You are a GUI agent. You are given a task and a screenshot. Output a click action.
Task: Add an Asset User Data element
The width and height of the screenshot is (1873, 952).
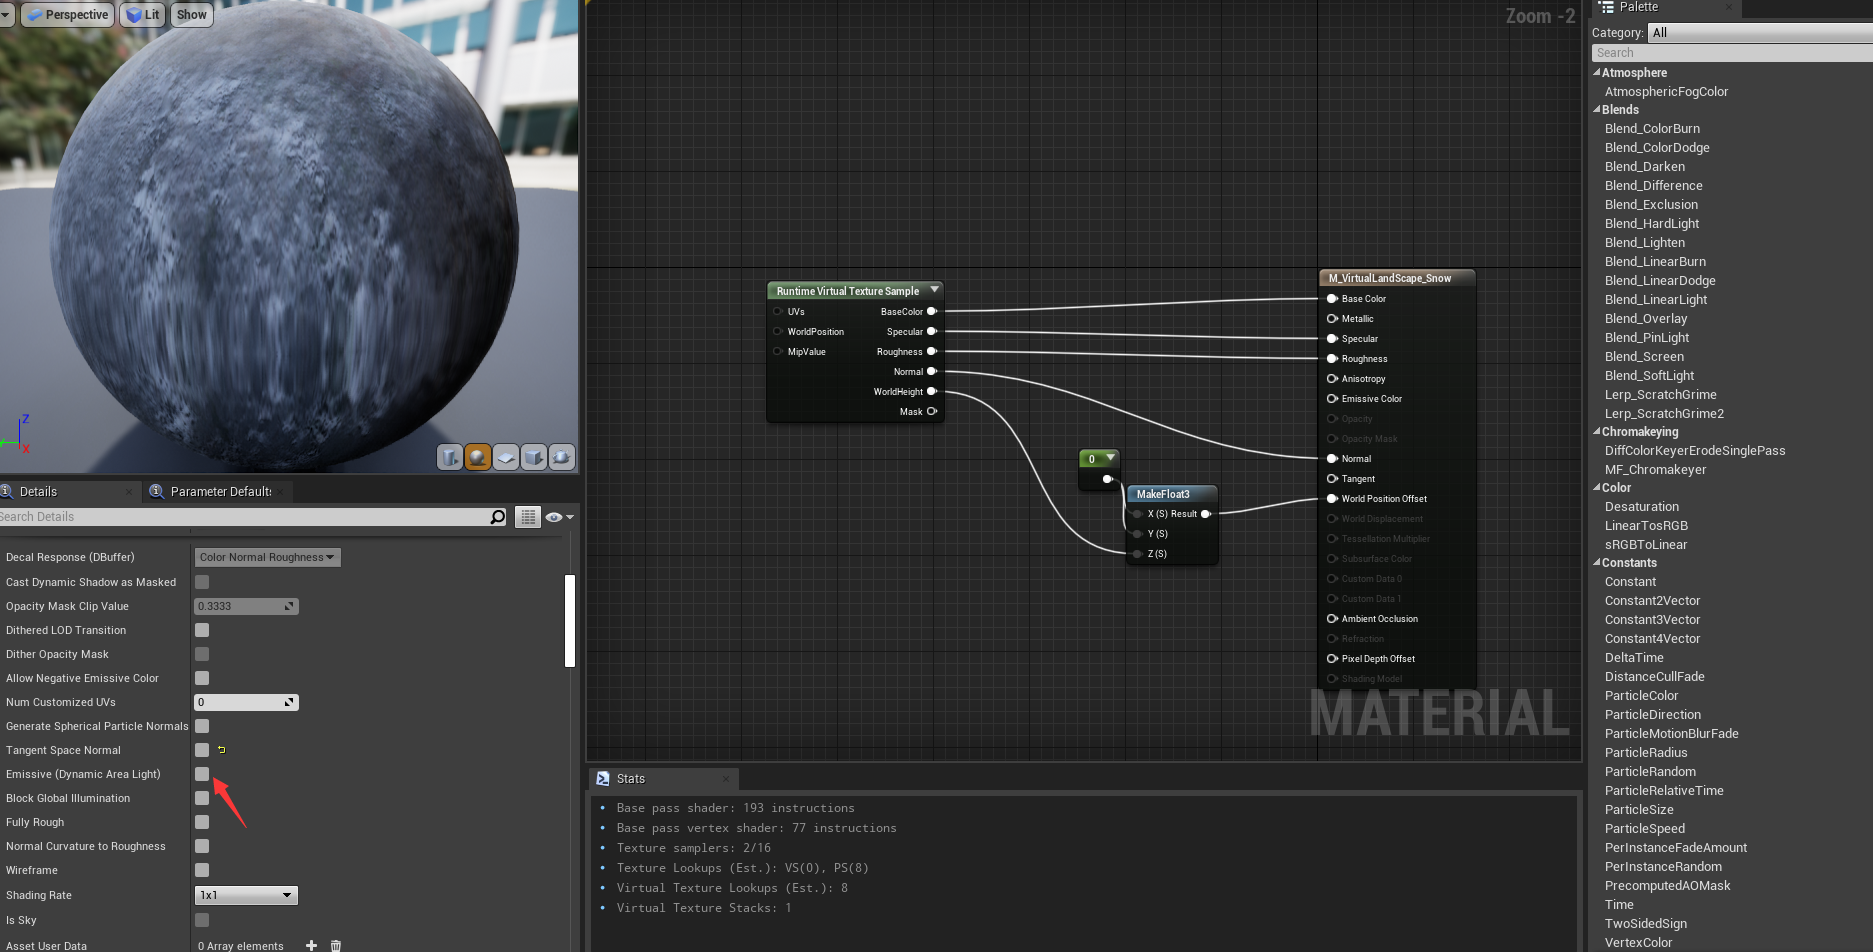point(311,945)
